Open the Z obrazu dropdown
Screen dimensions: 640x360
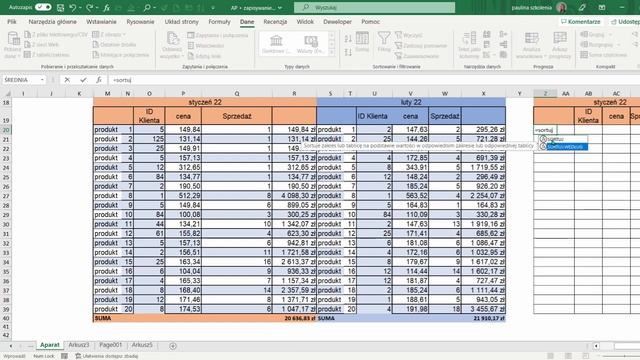coord(109,35)
